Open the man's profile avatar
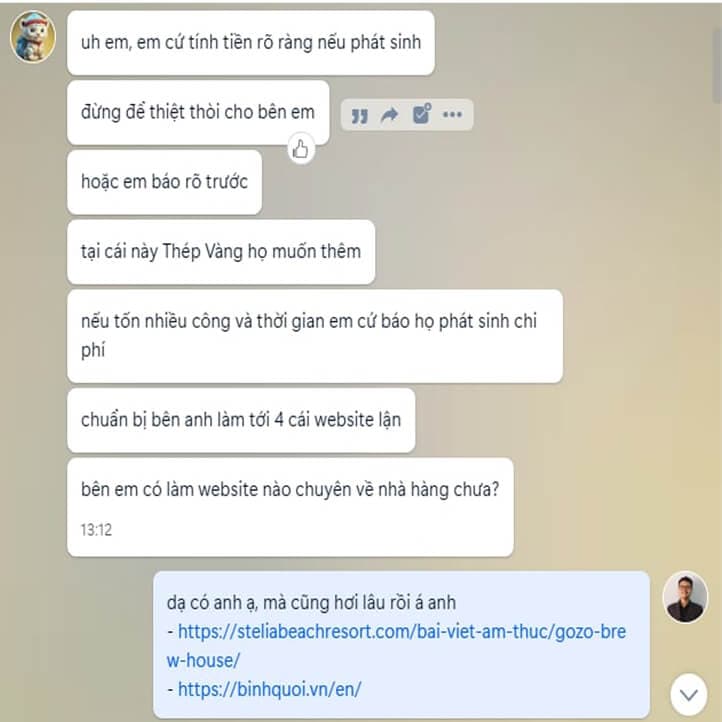 [685, 597]
